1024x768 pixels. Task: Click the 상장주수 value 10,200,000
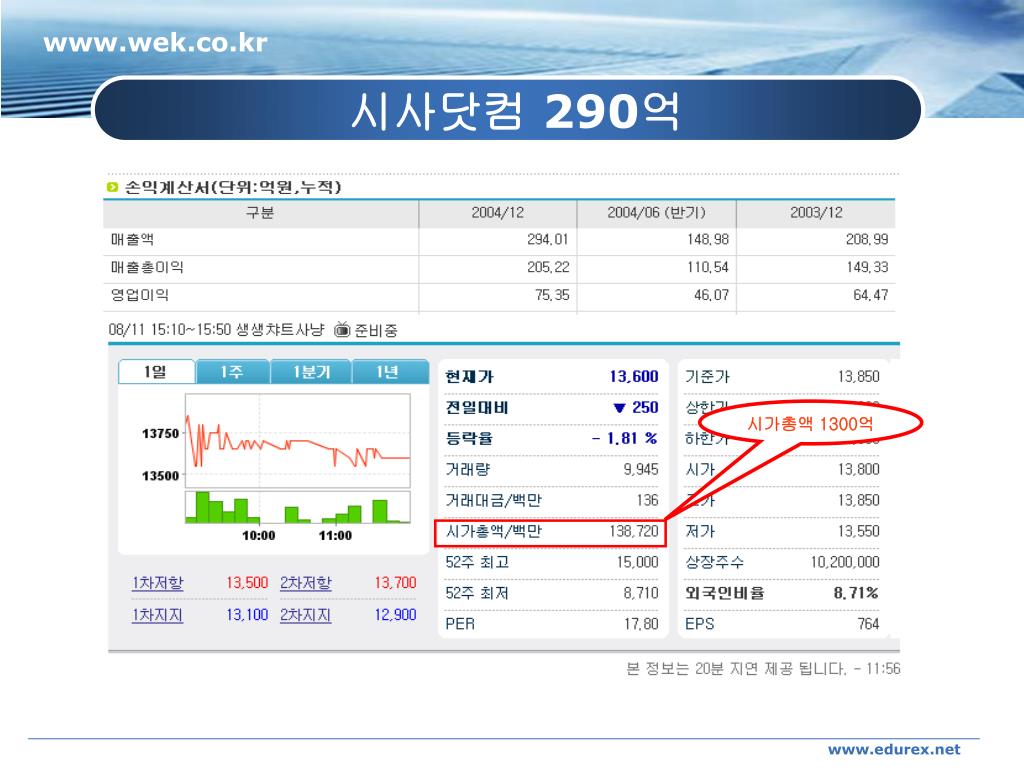point(845,562)
